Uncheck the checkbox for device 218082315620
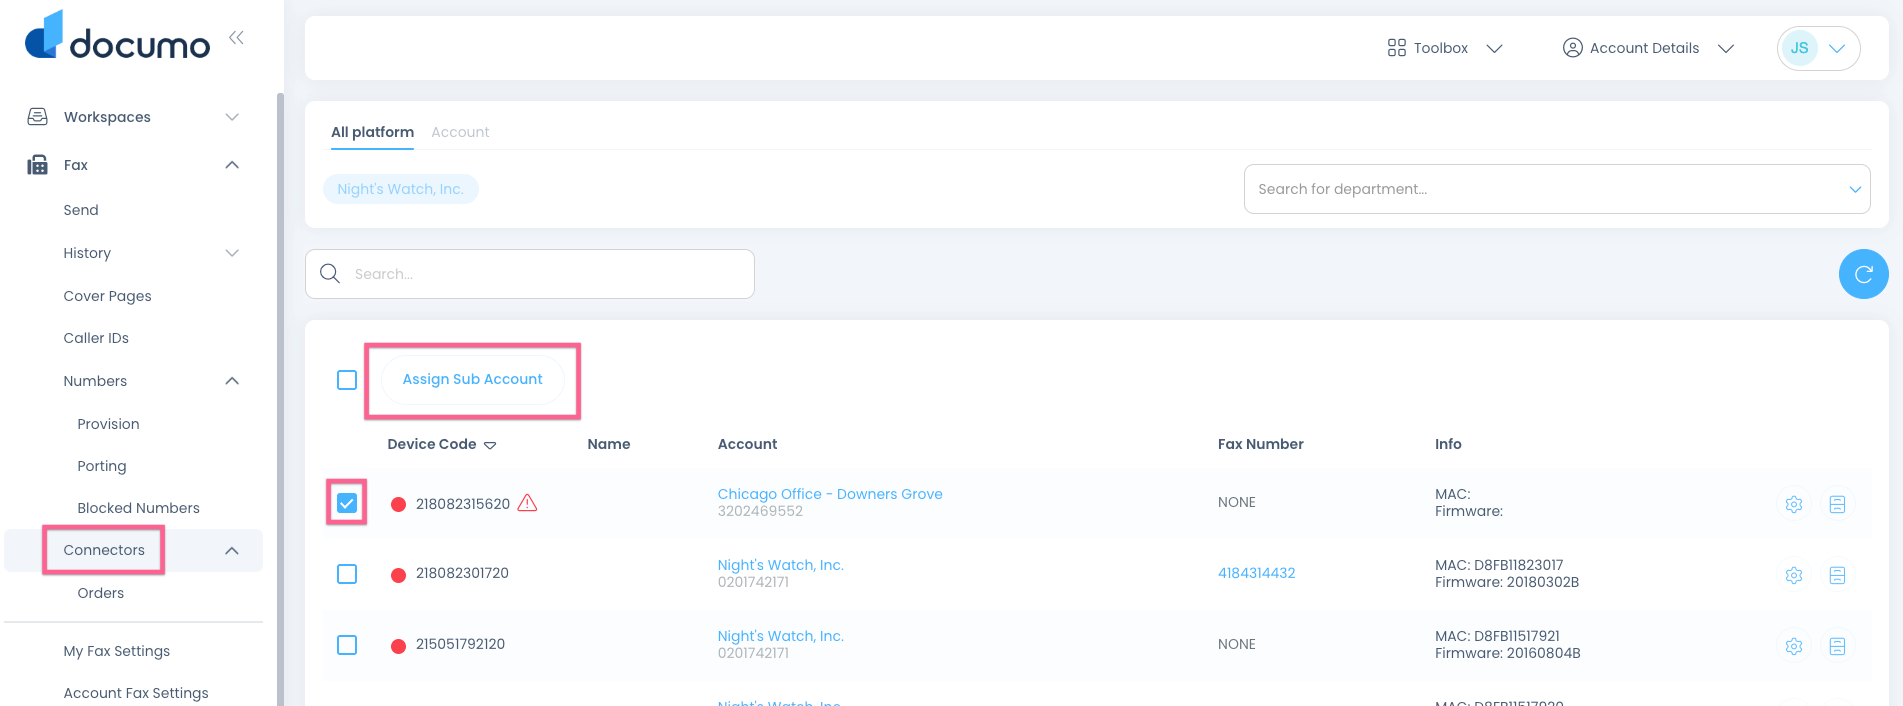This screenshot has width=1903, height=706. point(347,503)
